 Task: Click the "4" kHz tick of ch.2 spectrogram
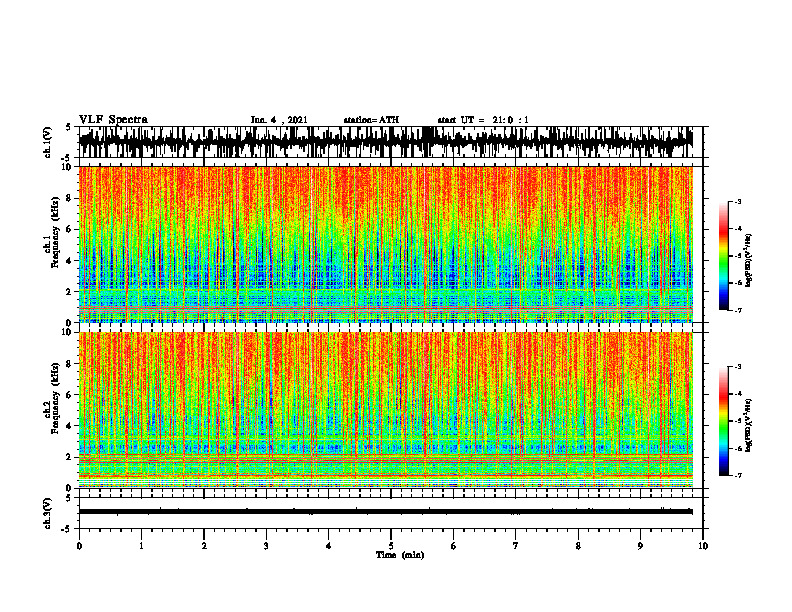pyautogui.click(x=70, y=426)
